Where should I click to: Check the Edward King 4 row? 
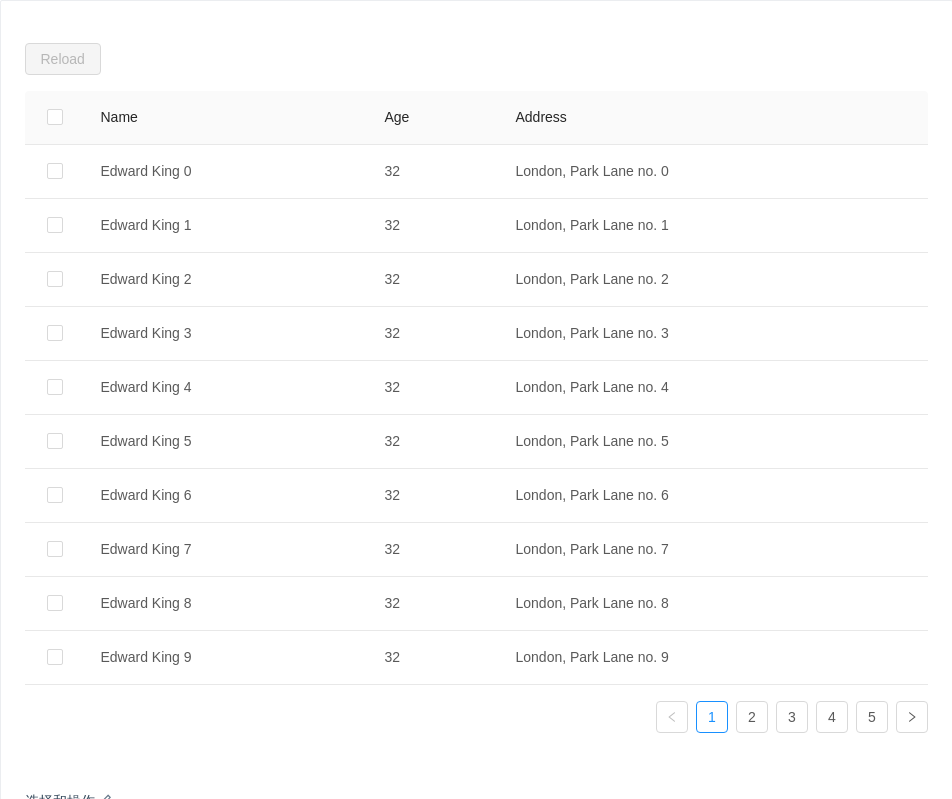(55, 387)
